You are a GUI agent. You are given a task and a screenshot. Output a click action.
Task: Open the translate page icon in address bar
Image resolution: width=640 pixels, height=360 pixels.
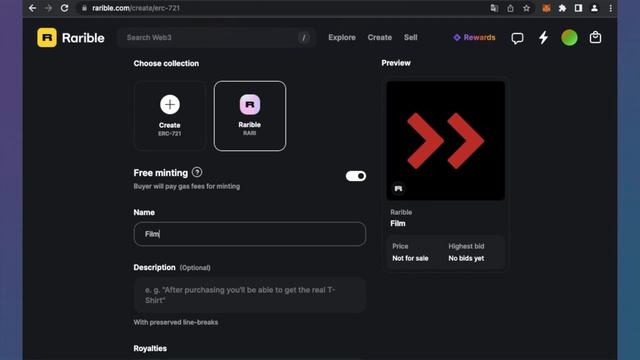coord(494,8)
